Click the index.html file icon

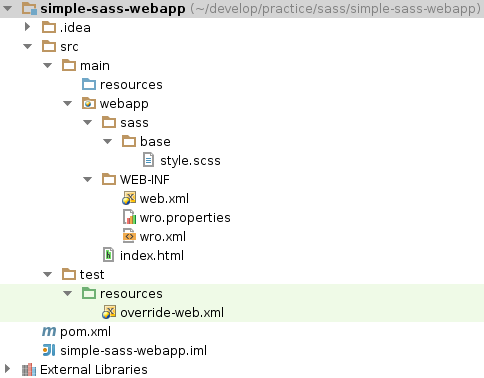click(108, 255)
